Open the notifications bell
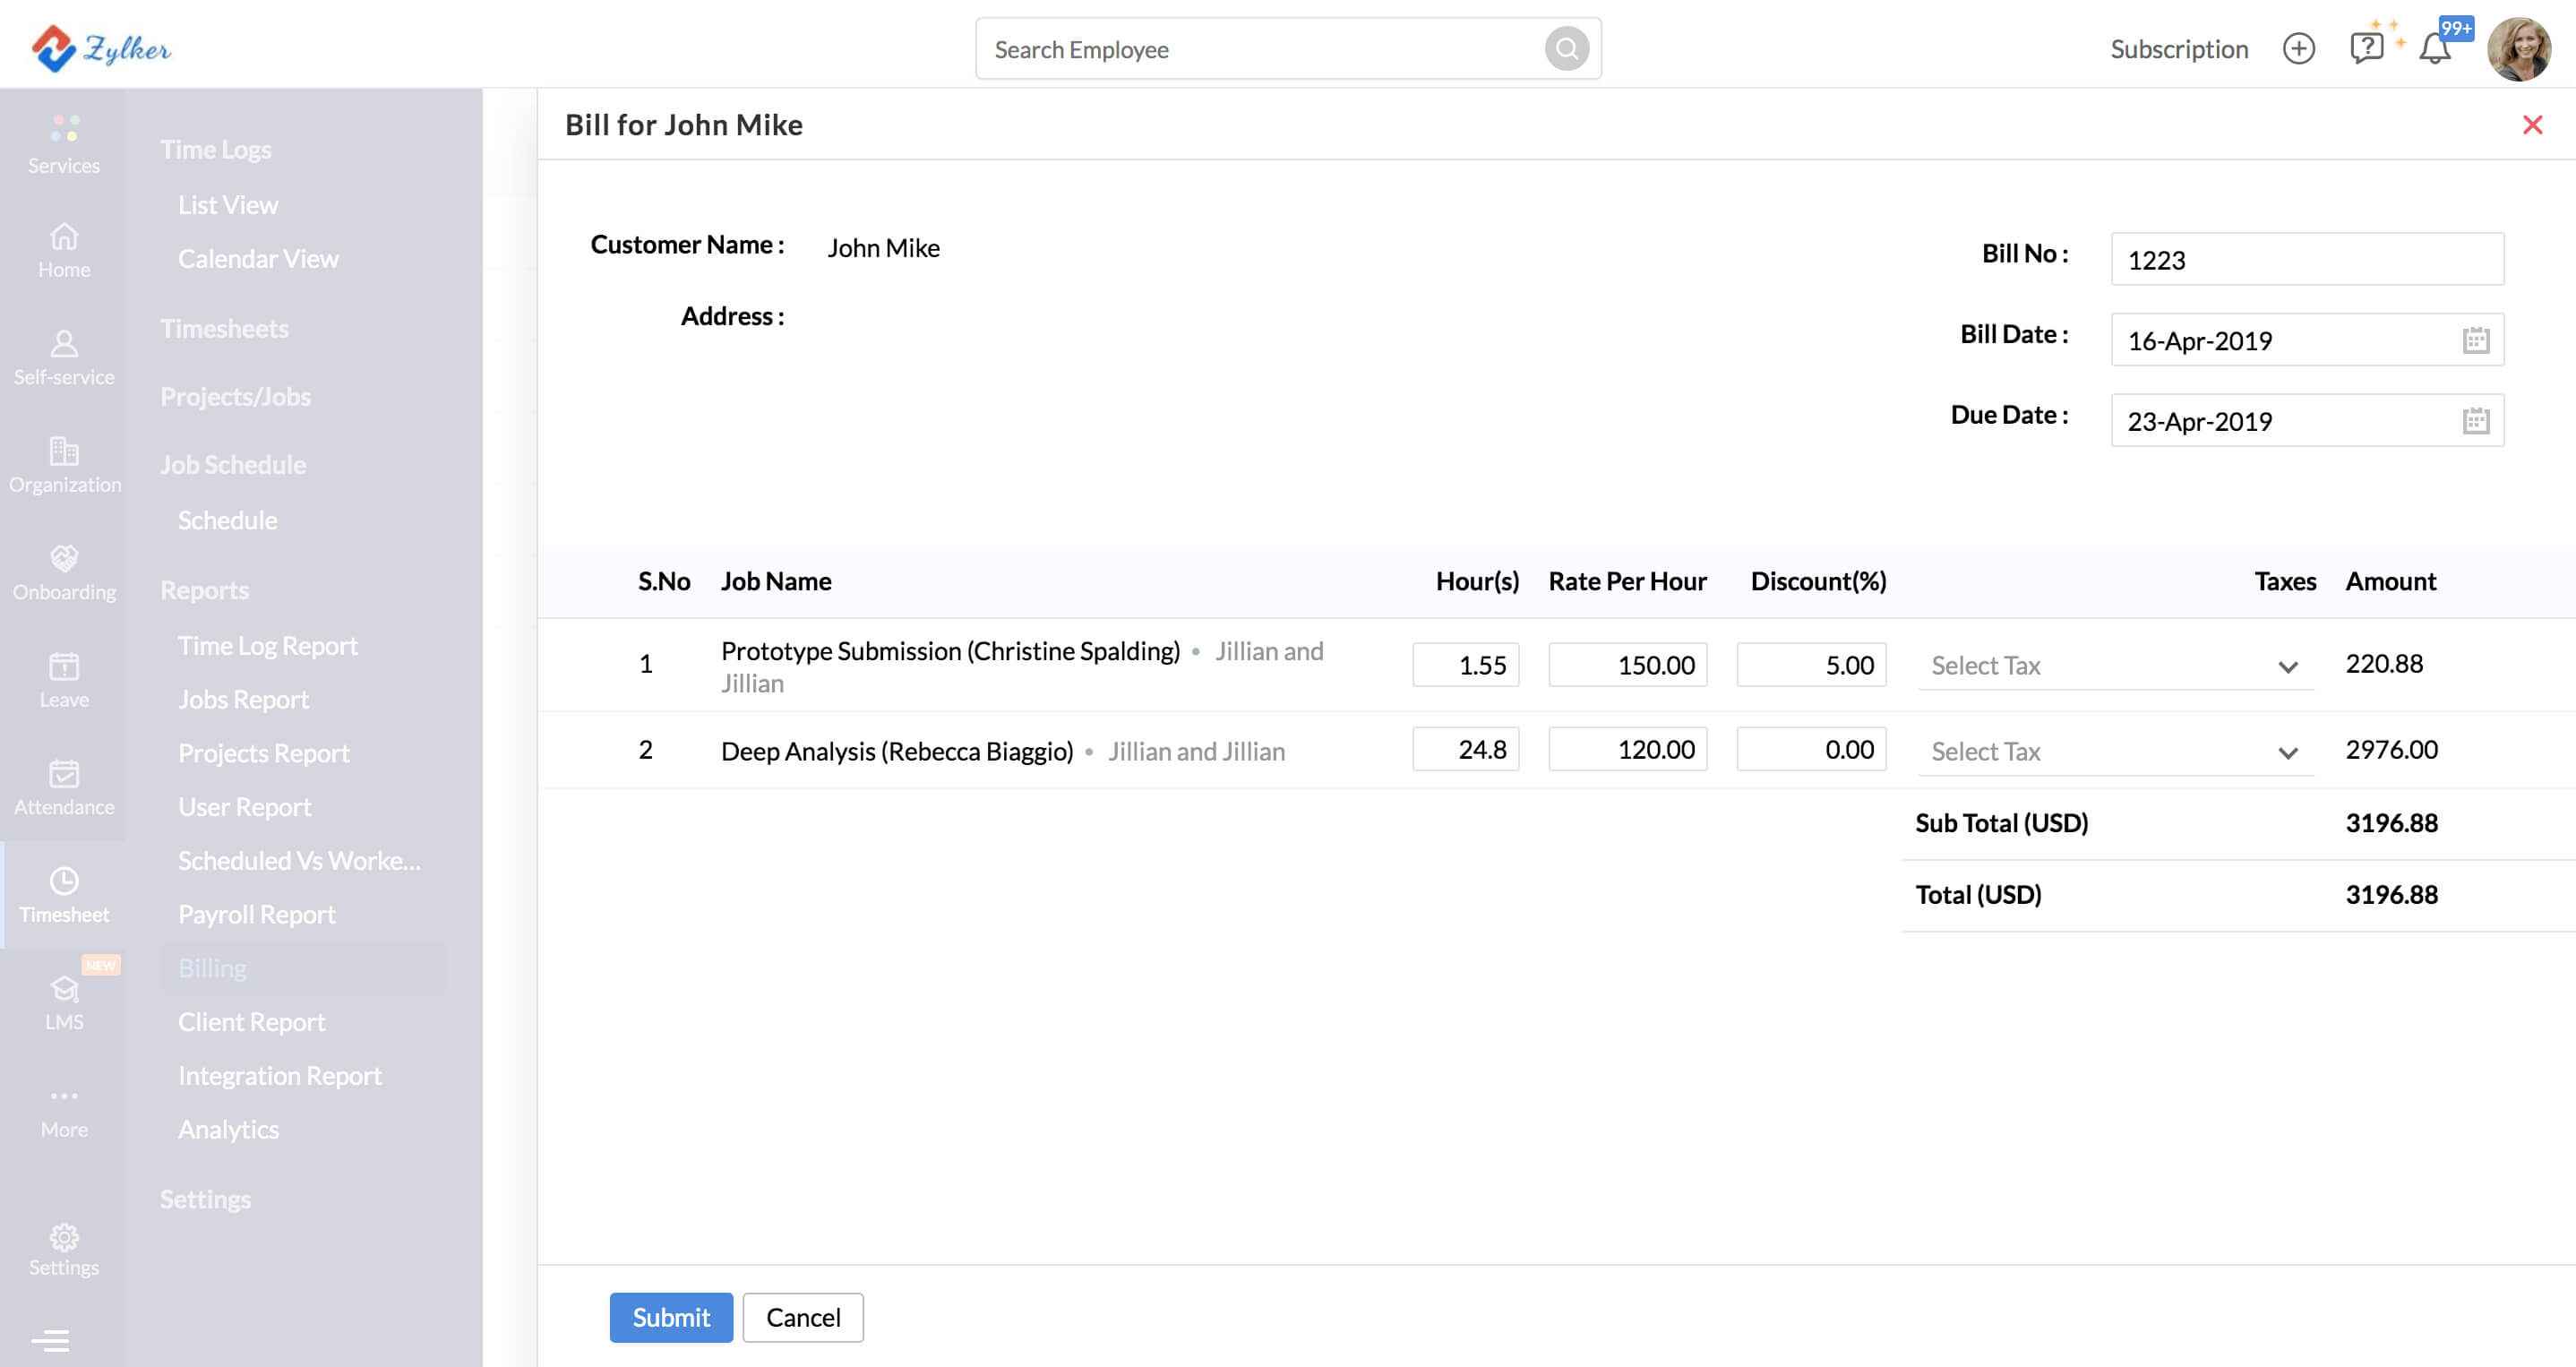2576x1367 pixels. (x=2434, y=49)
